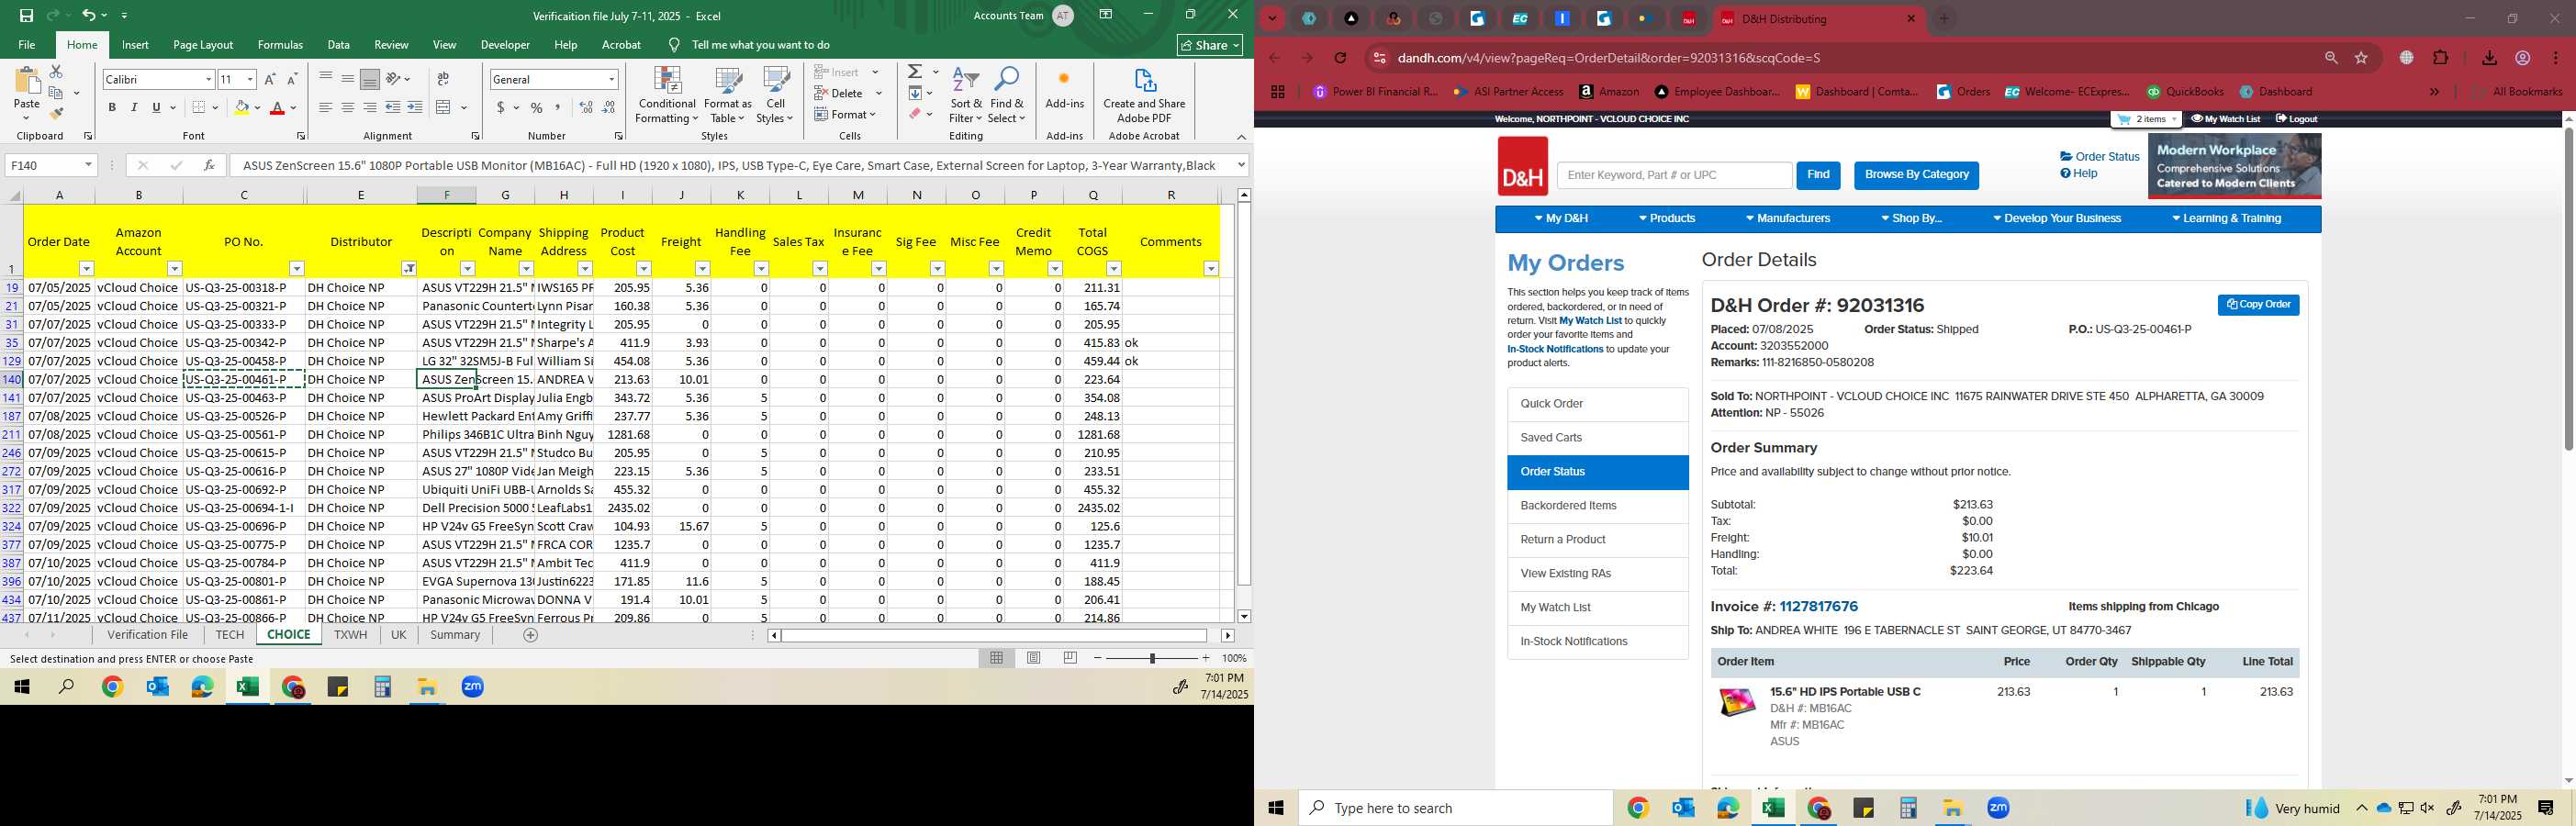Open the File menu in Excel
Screen dimensions: 2576x826
(27, 45)
